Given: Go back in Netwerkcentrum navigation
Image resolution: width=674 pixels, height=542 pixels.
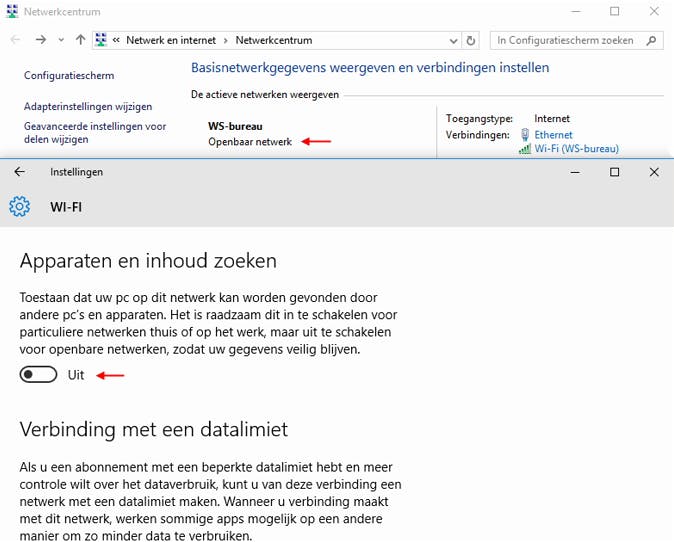Looking at the screenshot, I should (x=15, y=40).
